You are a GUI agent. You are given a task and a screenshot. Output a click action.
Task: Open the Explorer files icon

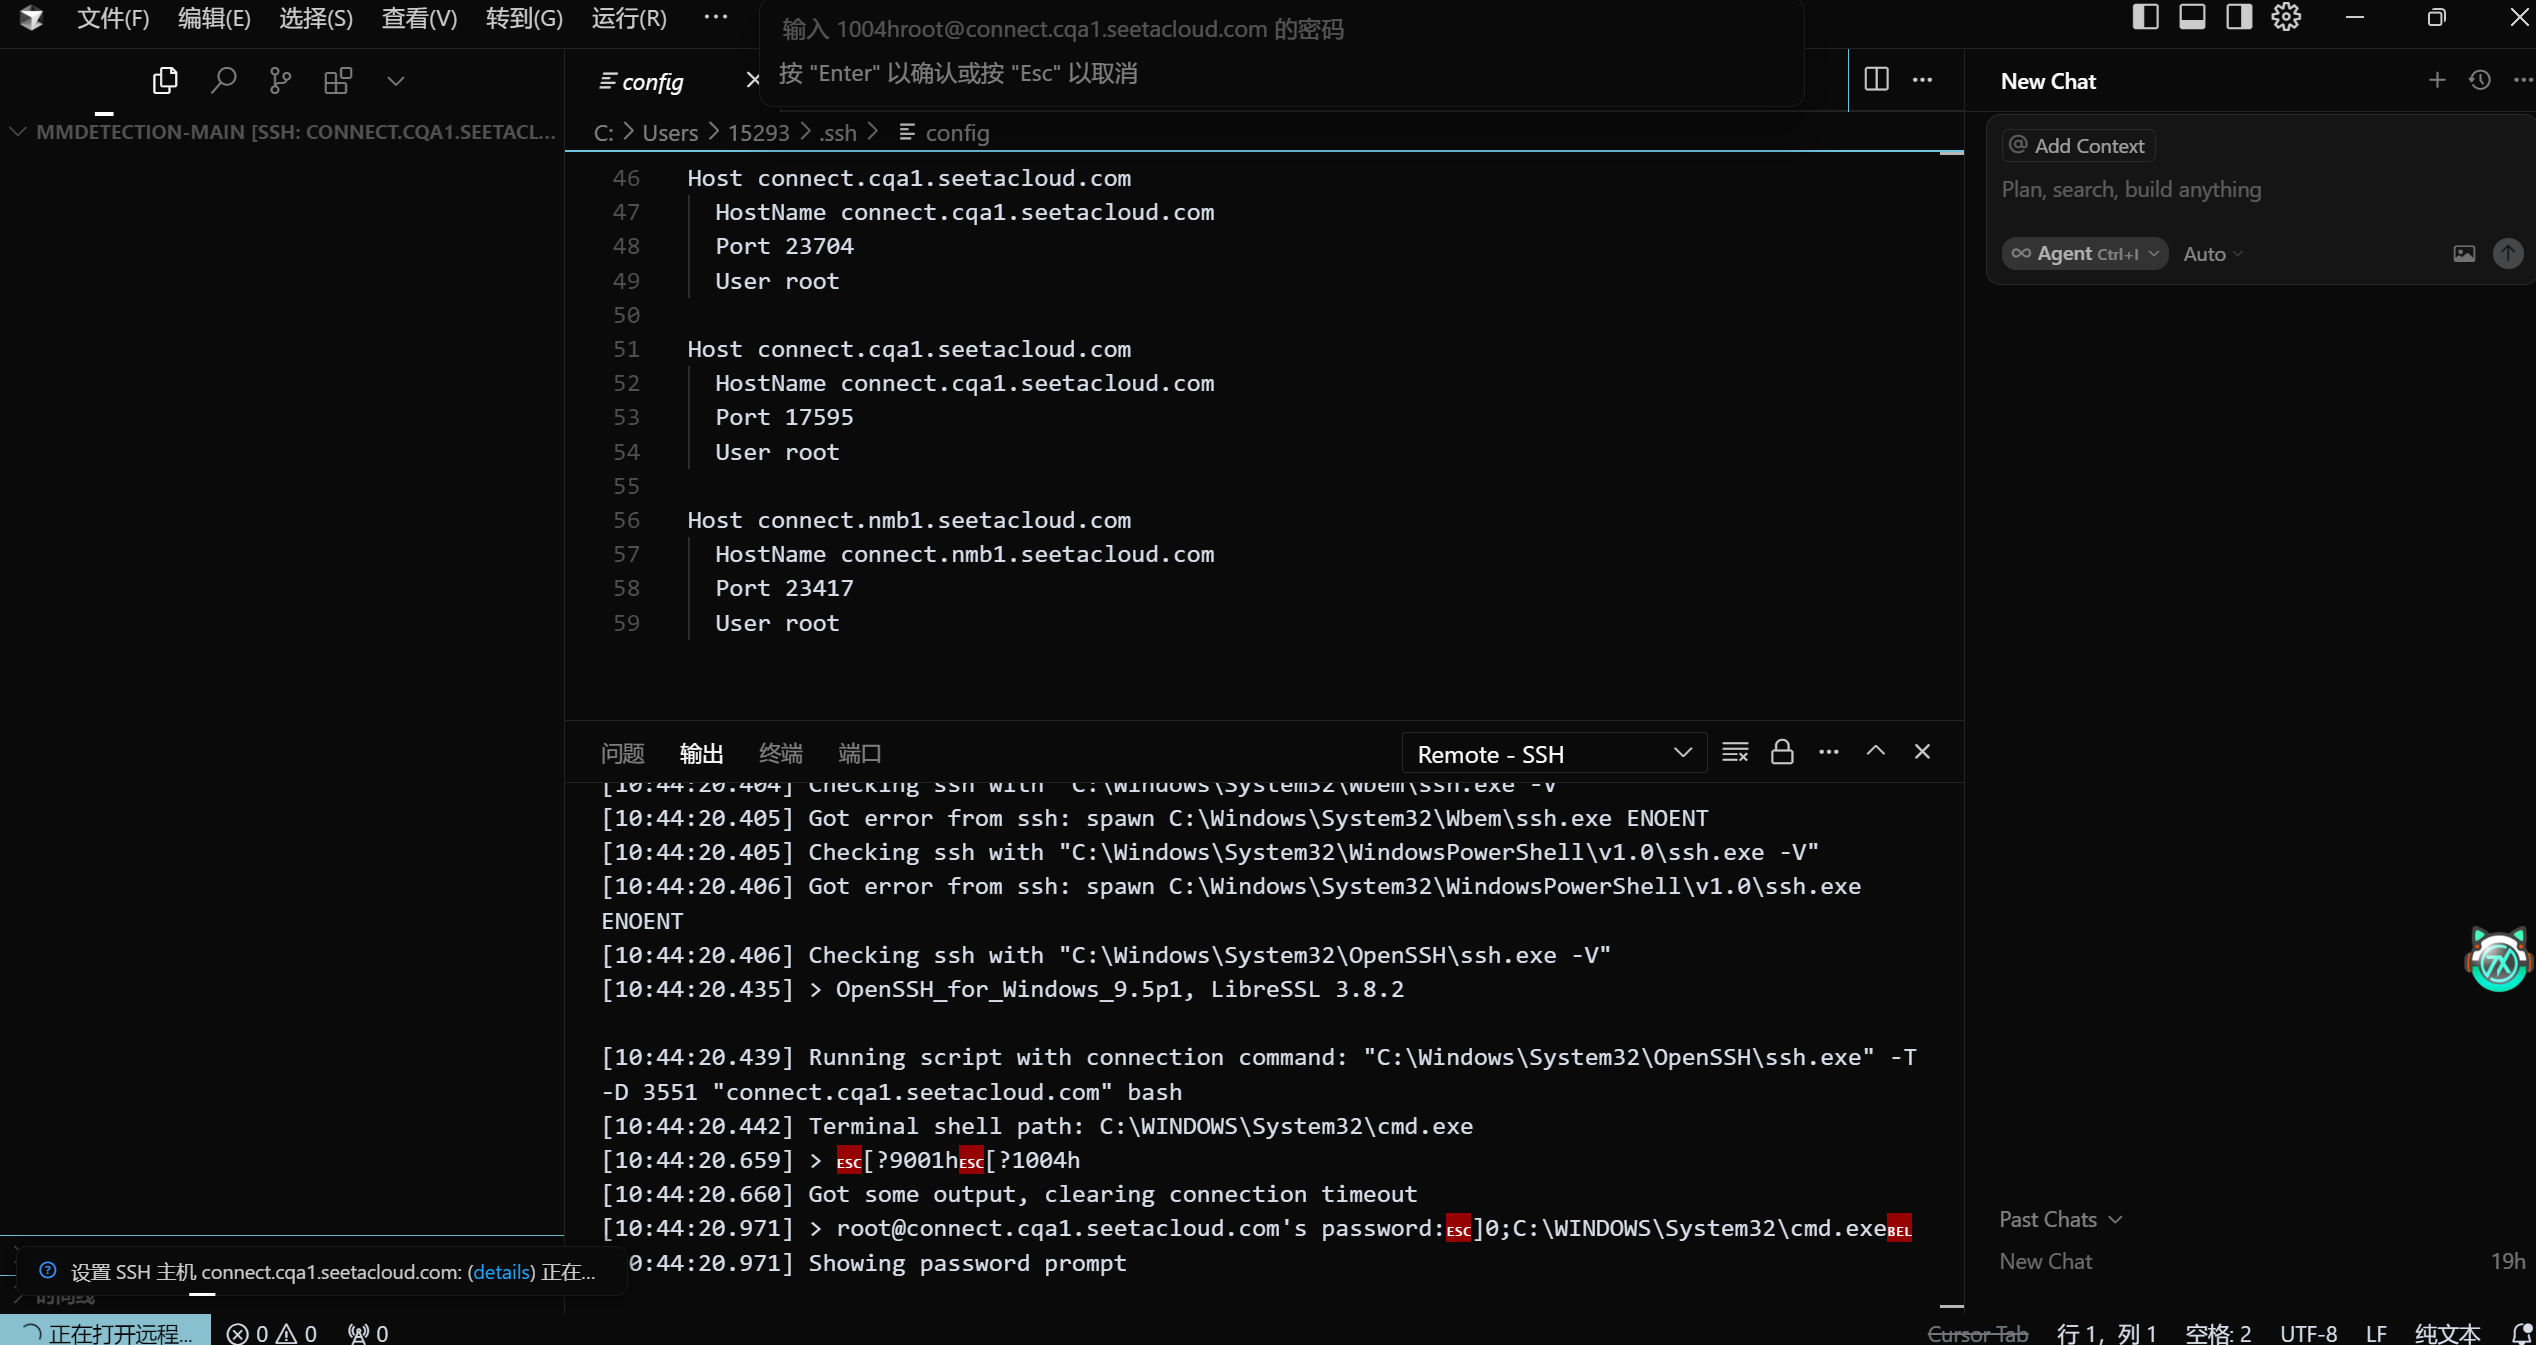click(x=165, y=80)
